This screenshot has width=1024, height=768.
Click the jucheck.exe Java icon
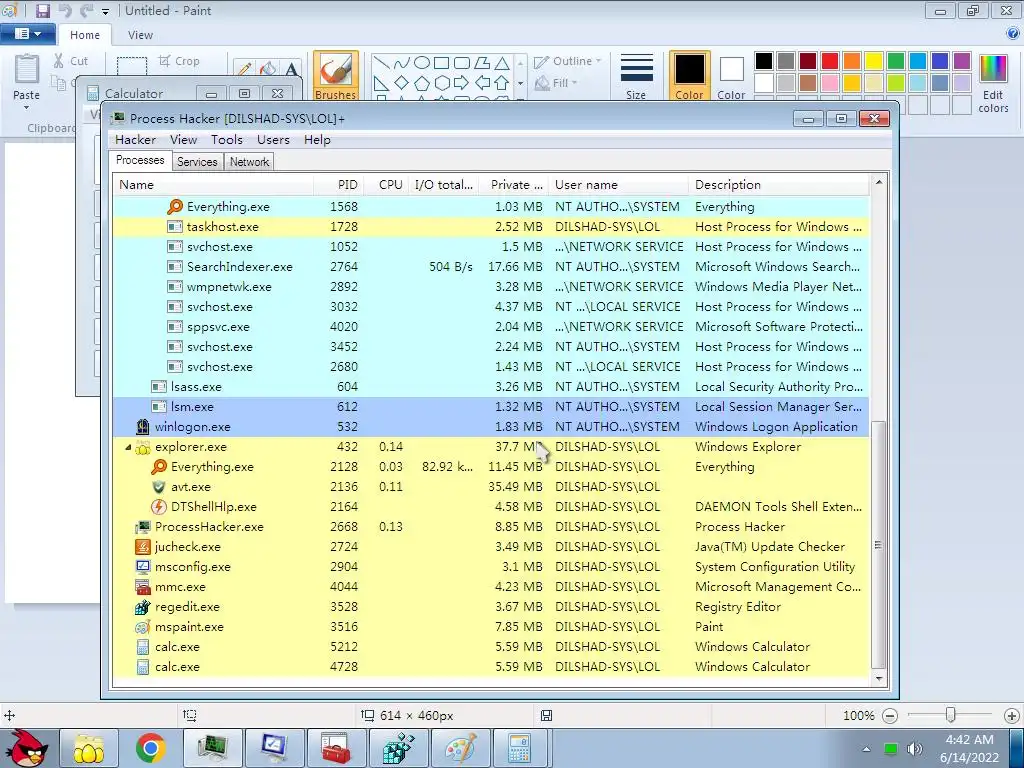point(142,547)
